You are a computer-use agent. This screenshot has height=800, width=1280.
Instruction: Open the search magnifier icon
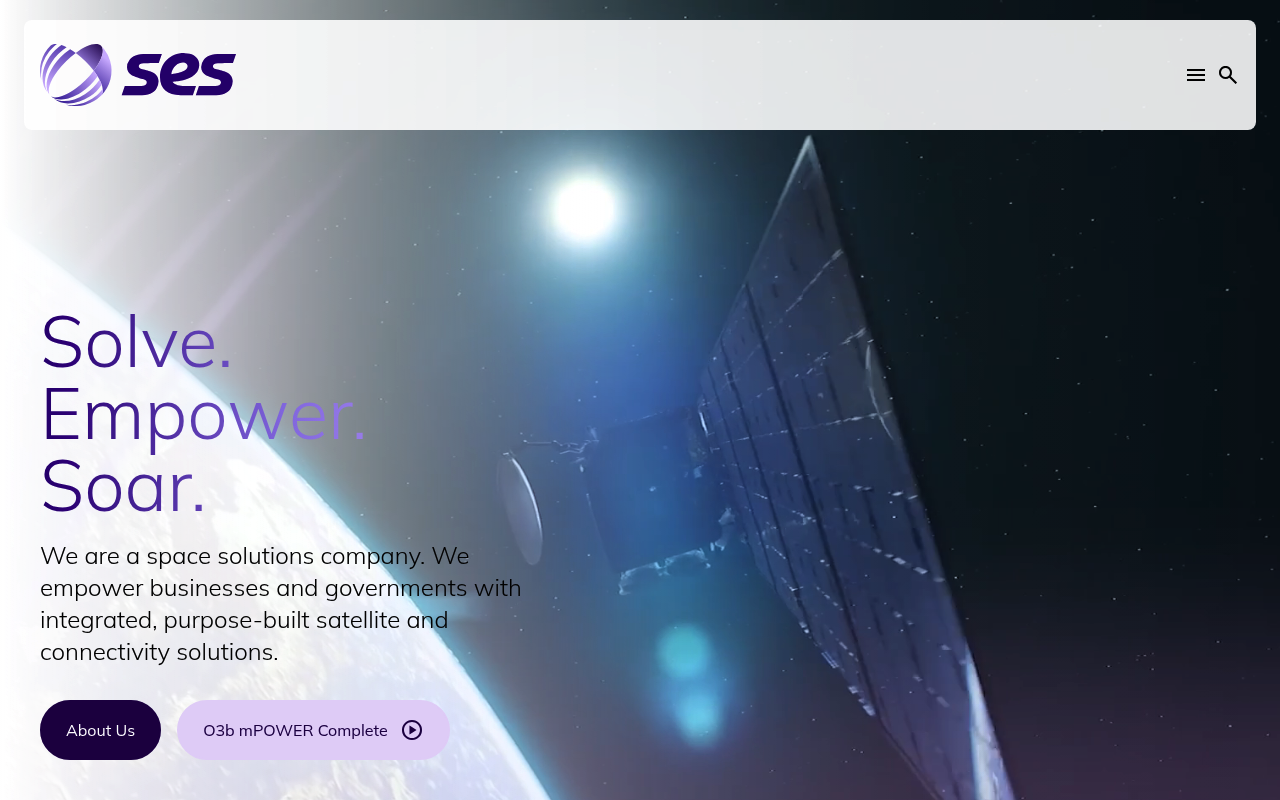pos(1228,75)
